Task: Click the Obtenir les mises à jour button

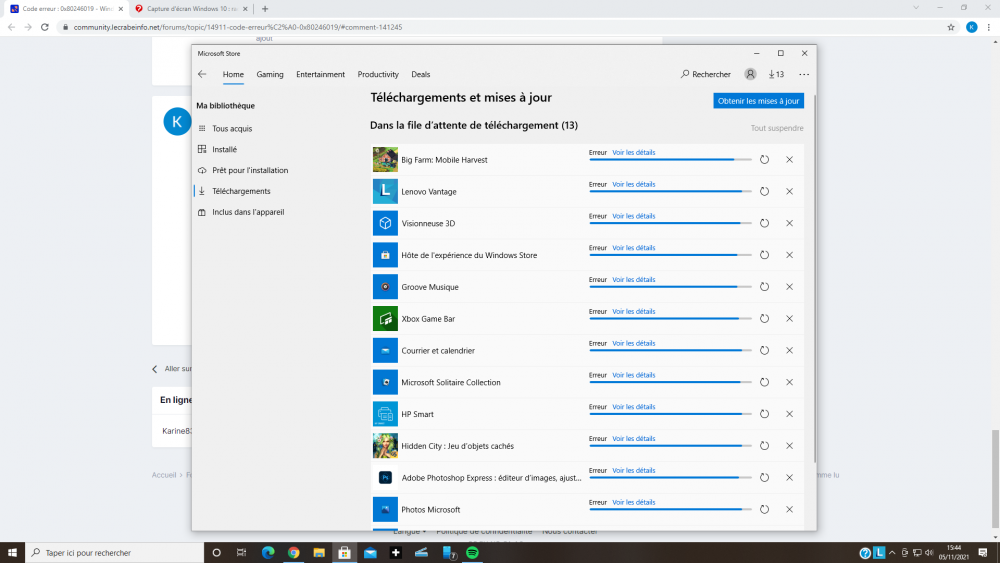Action: (x=758, y=101)
